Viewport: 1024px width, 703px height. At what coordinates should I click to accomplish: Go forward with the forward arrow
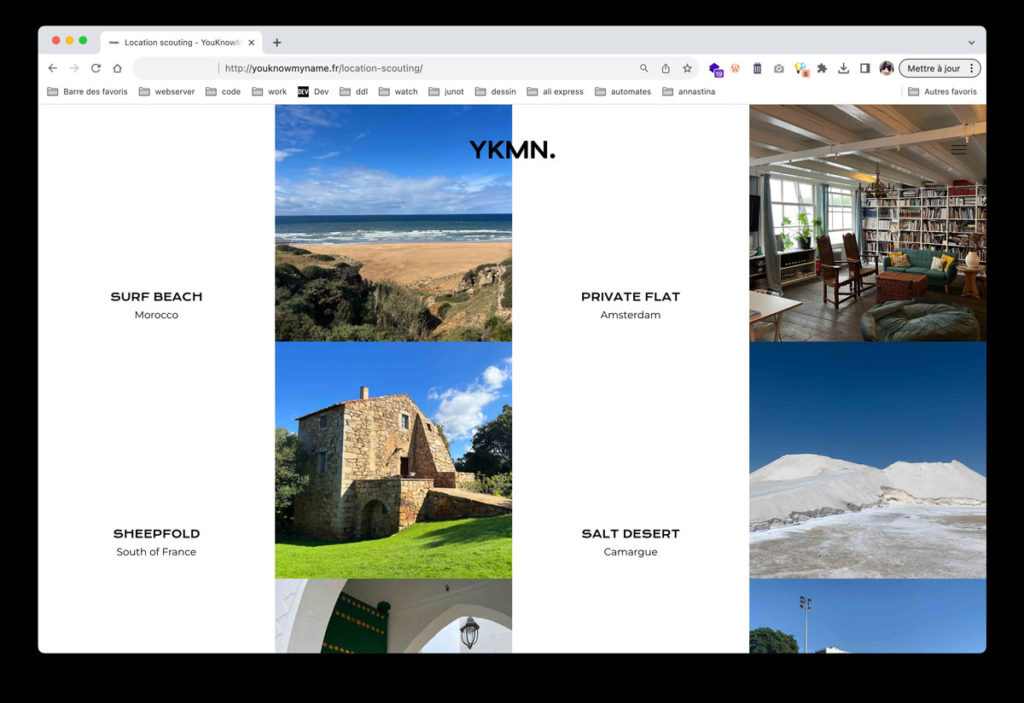pyautogui.click(x=74, y=68)
